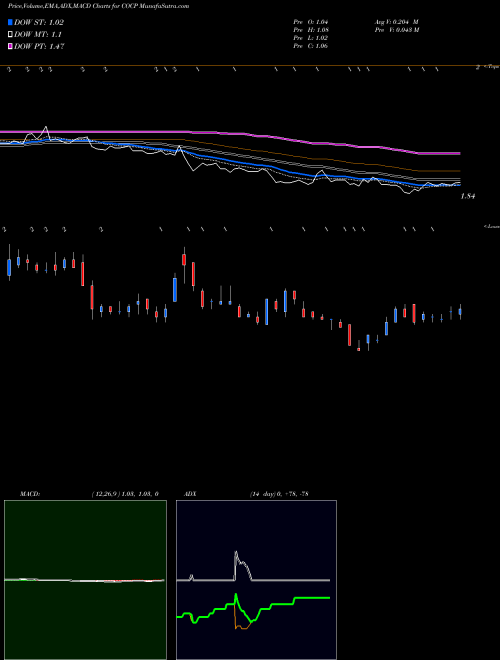Open the dark blue ADX chart panel

click(x=256, y=580)
